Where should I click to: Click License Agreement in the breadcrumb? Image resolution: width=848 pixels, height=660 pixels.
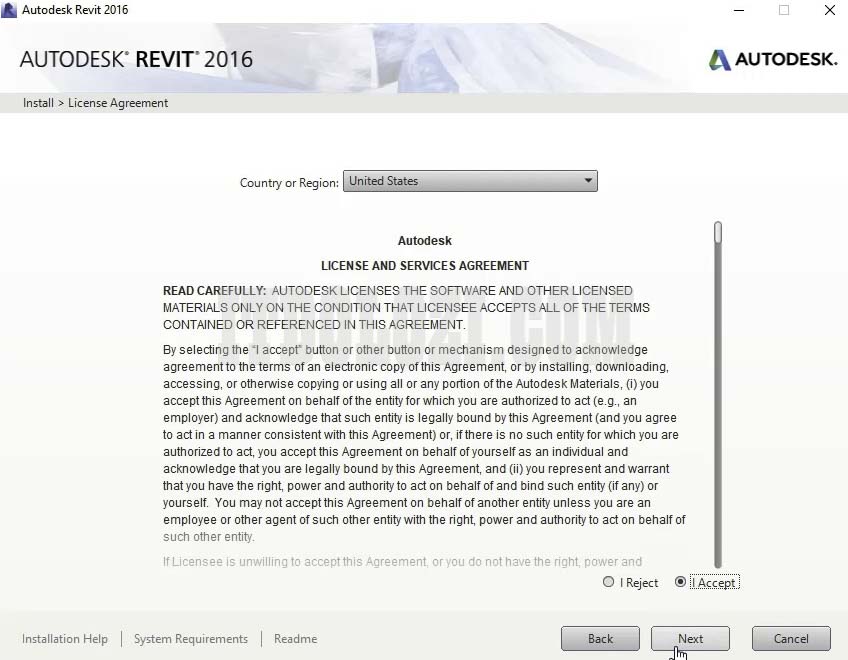pyautogui.click(x=118, y=103)
